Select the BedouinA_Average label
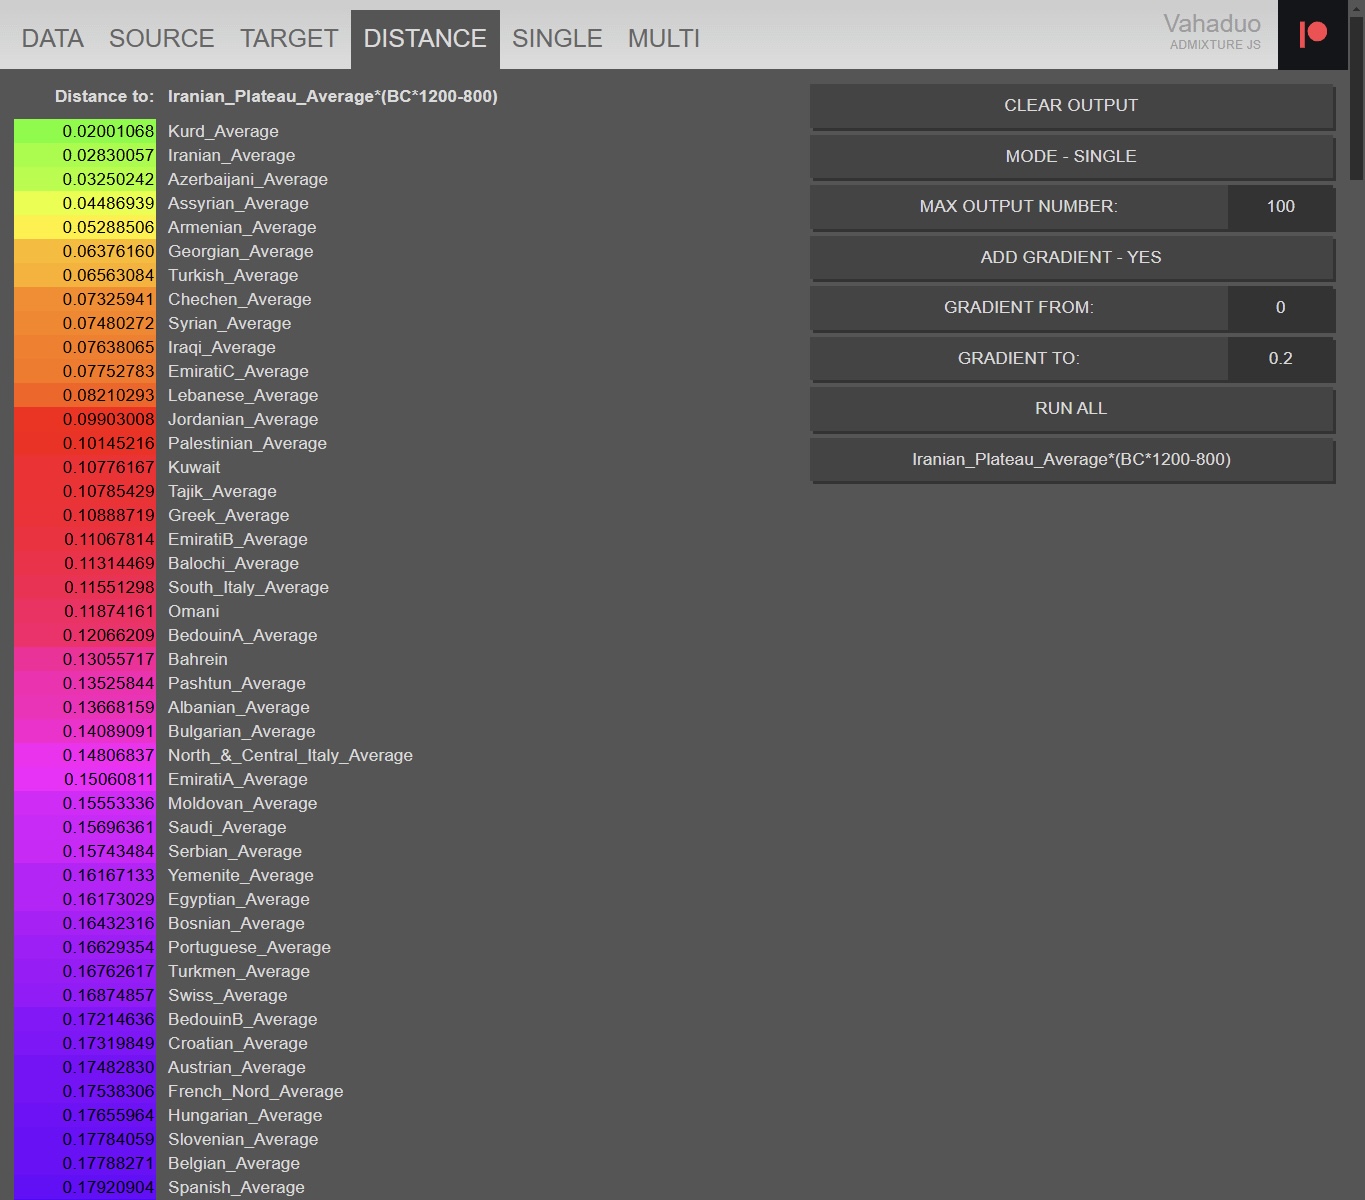Screen dimensions: 1365x1200 (243, 636)
